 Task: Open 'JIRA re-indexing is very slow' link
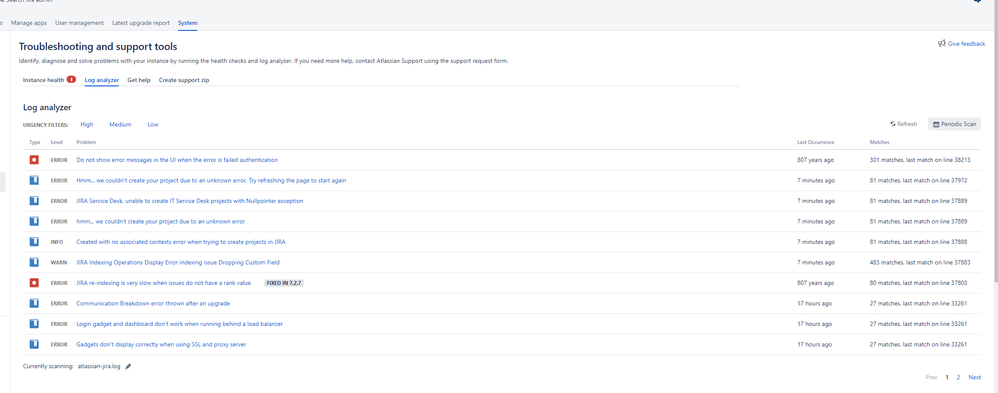click(x=164, y=283)
